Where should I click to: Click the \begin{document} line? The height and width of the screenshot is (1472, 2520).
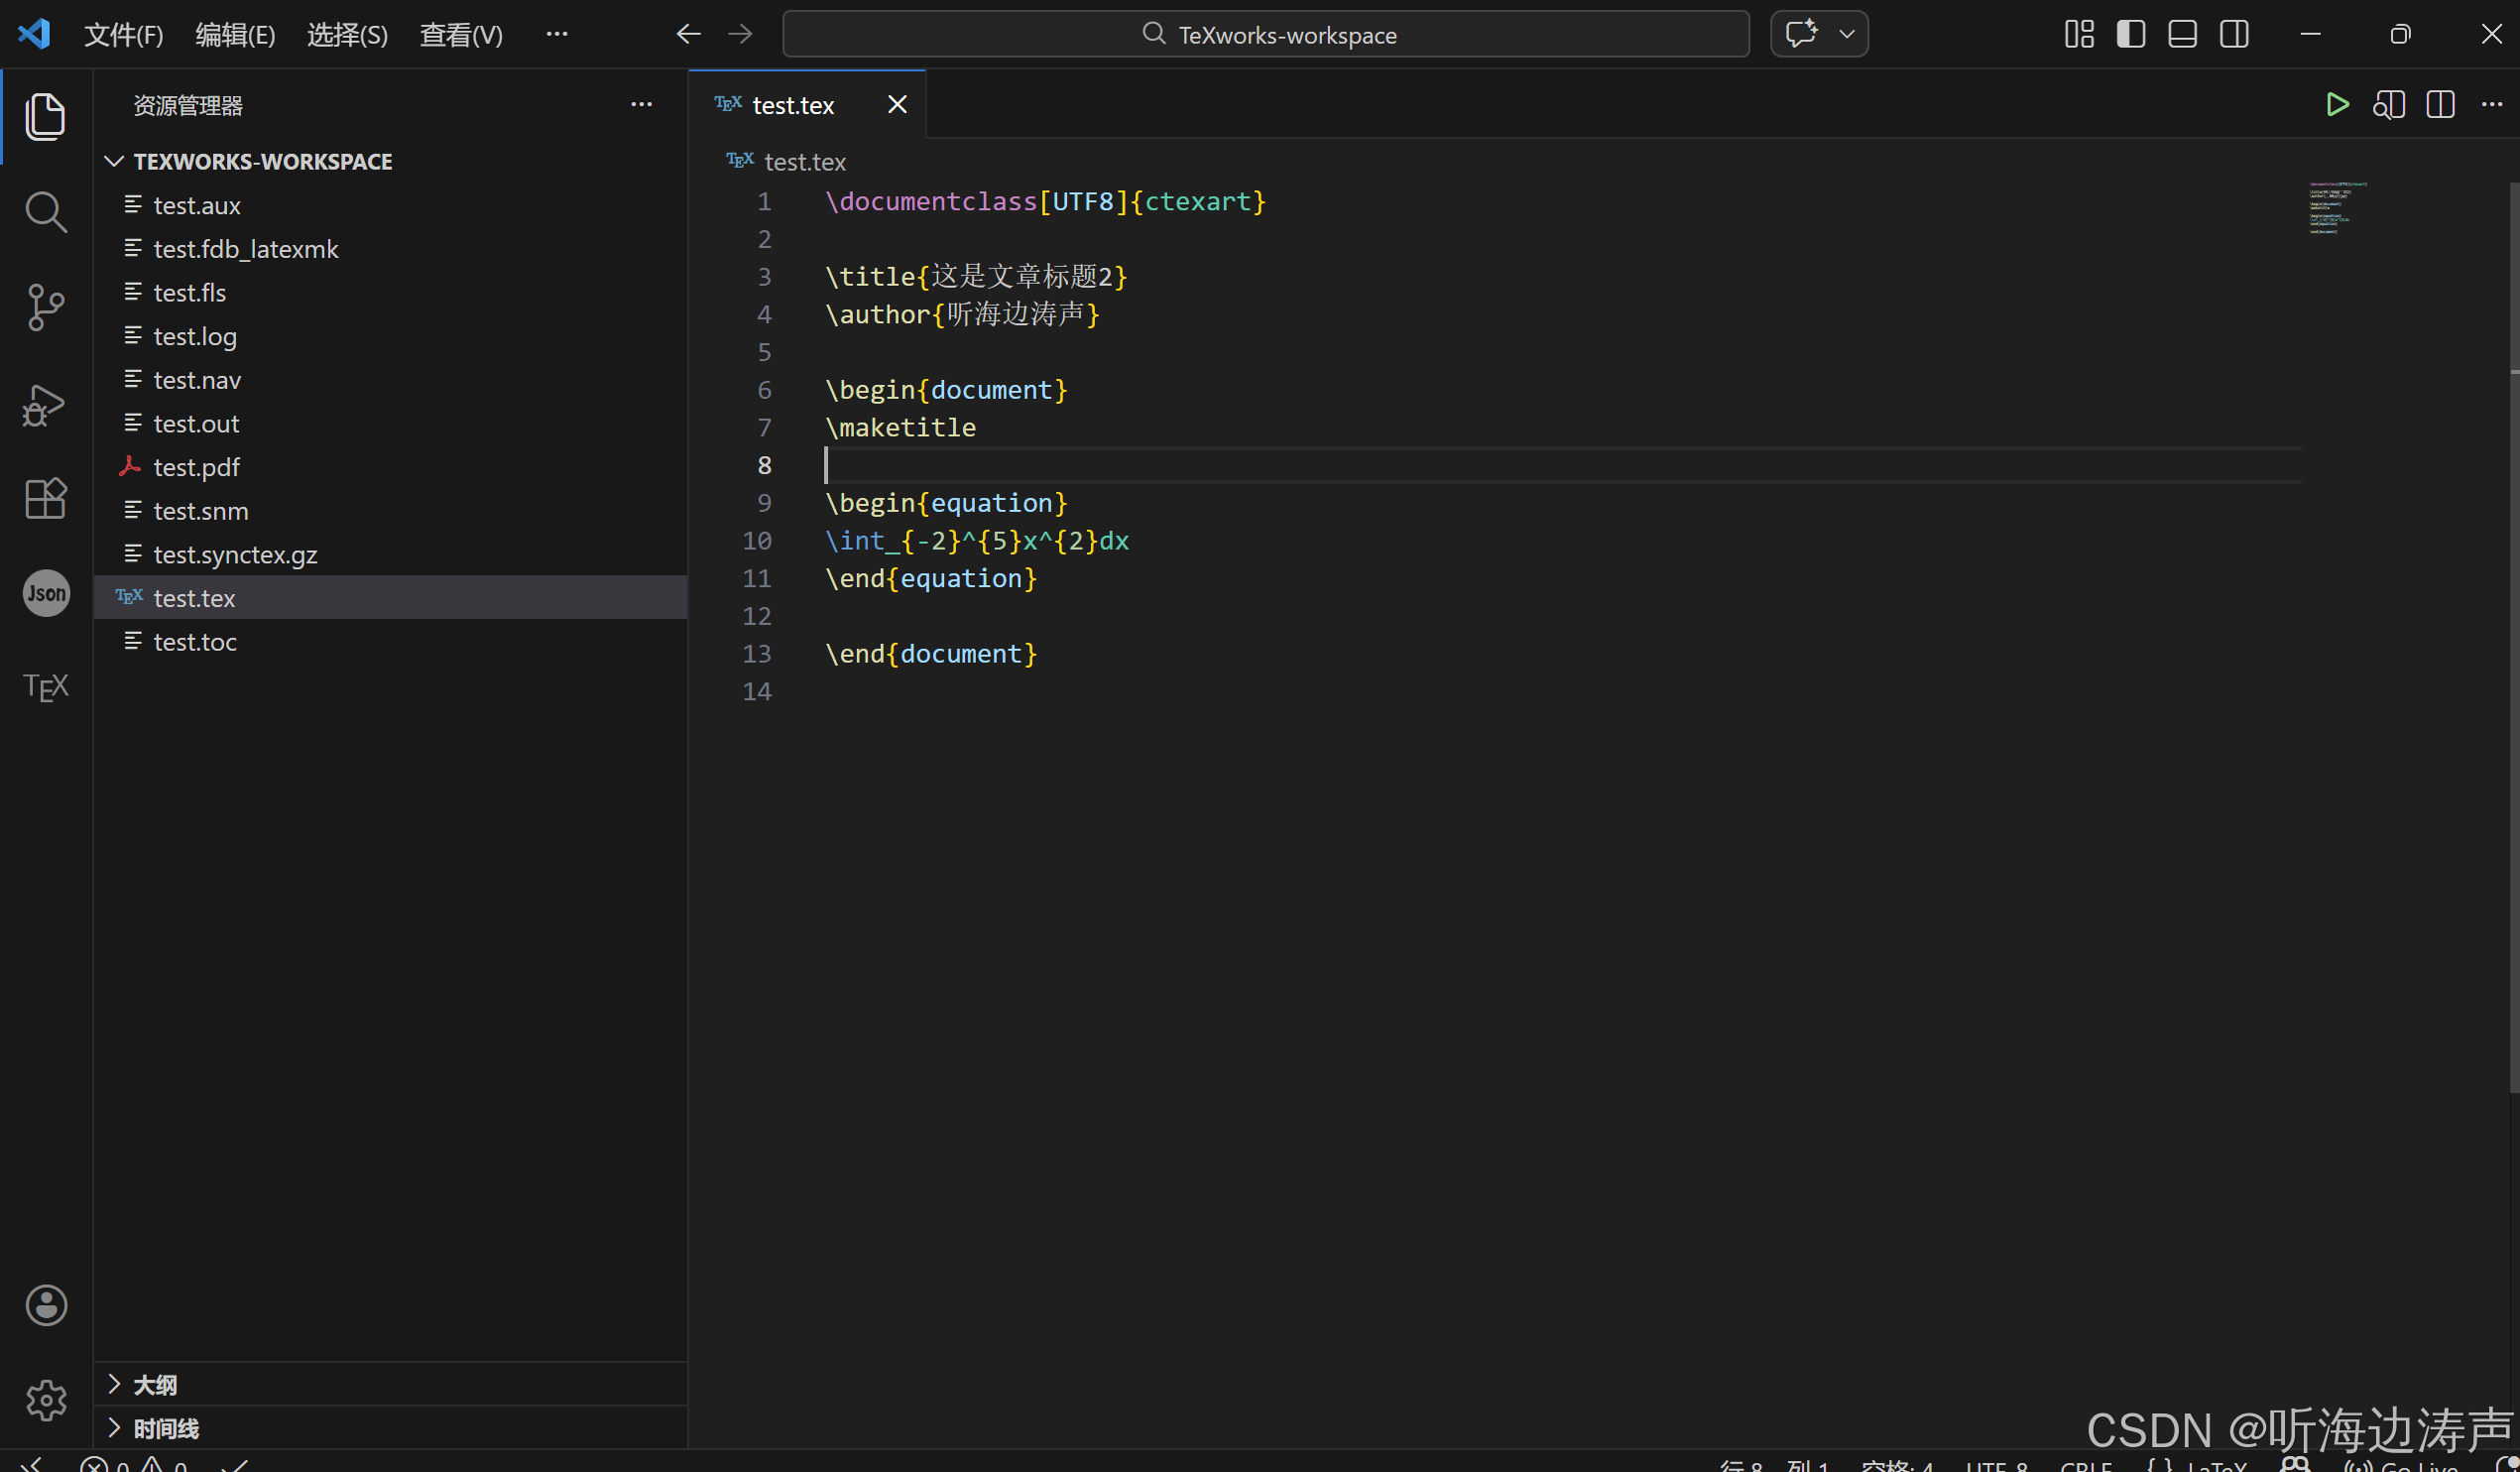pos(946,390)
